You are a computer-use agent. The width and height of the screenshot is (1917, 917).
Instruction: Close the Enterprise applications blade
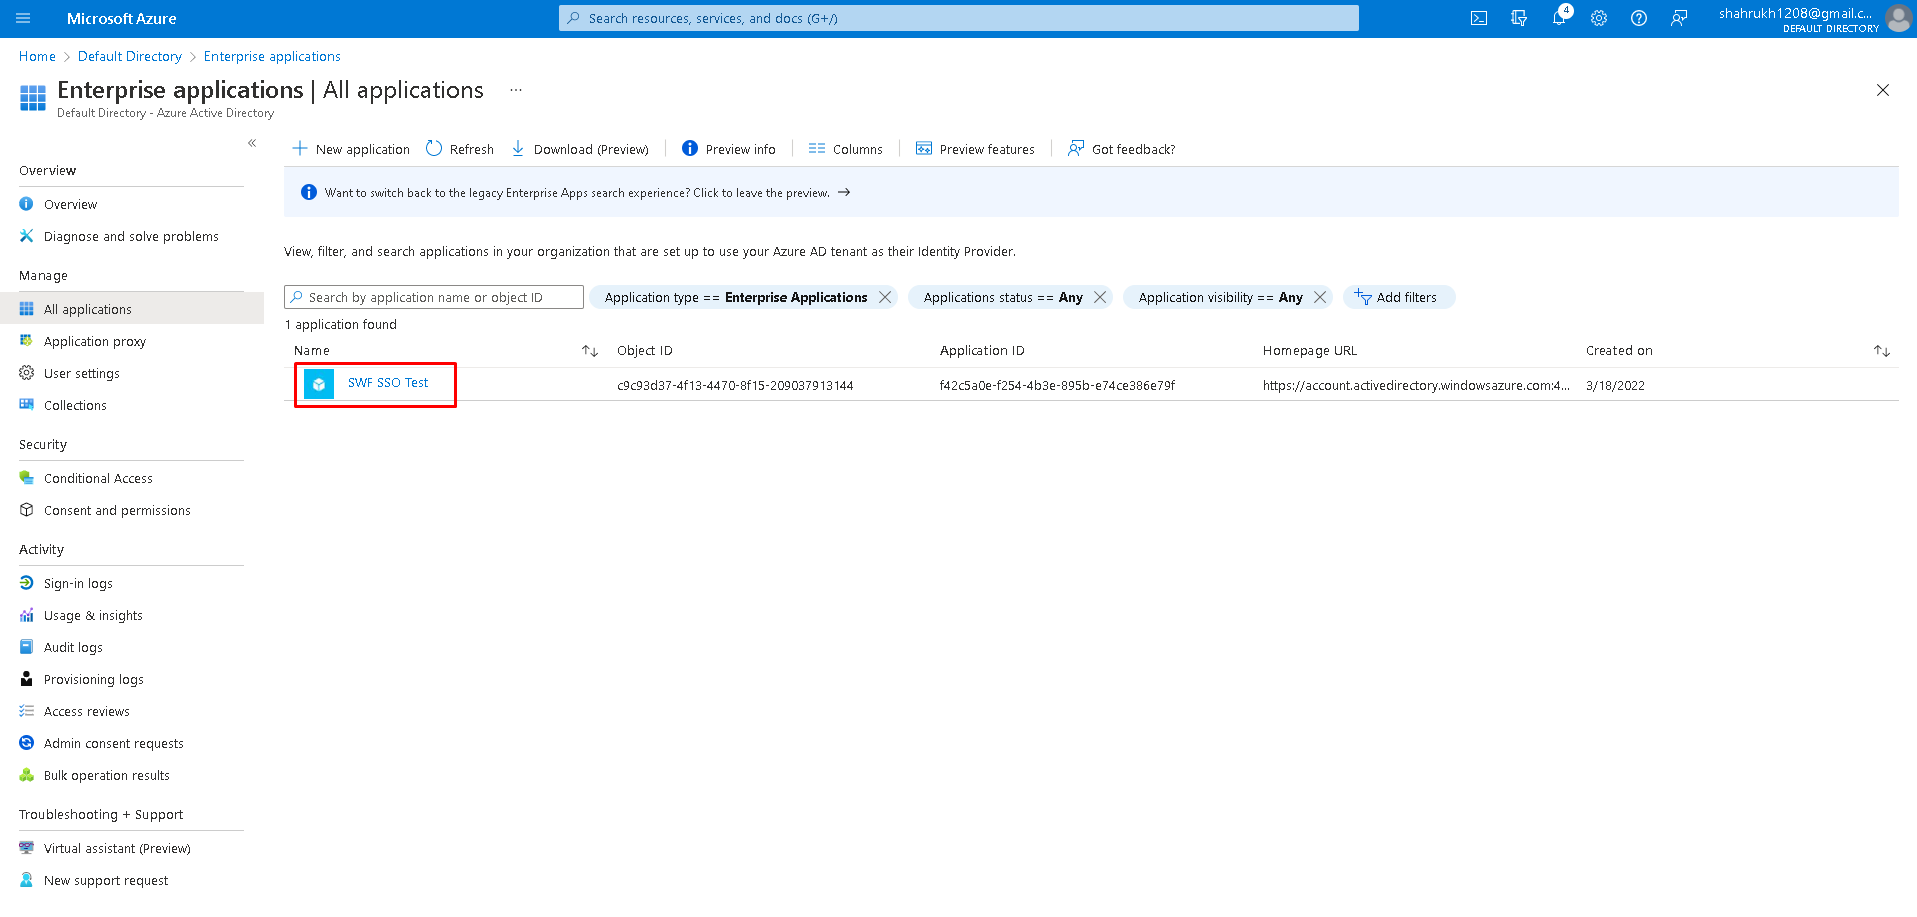[1883, 90]
